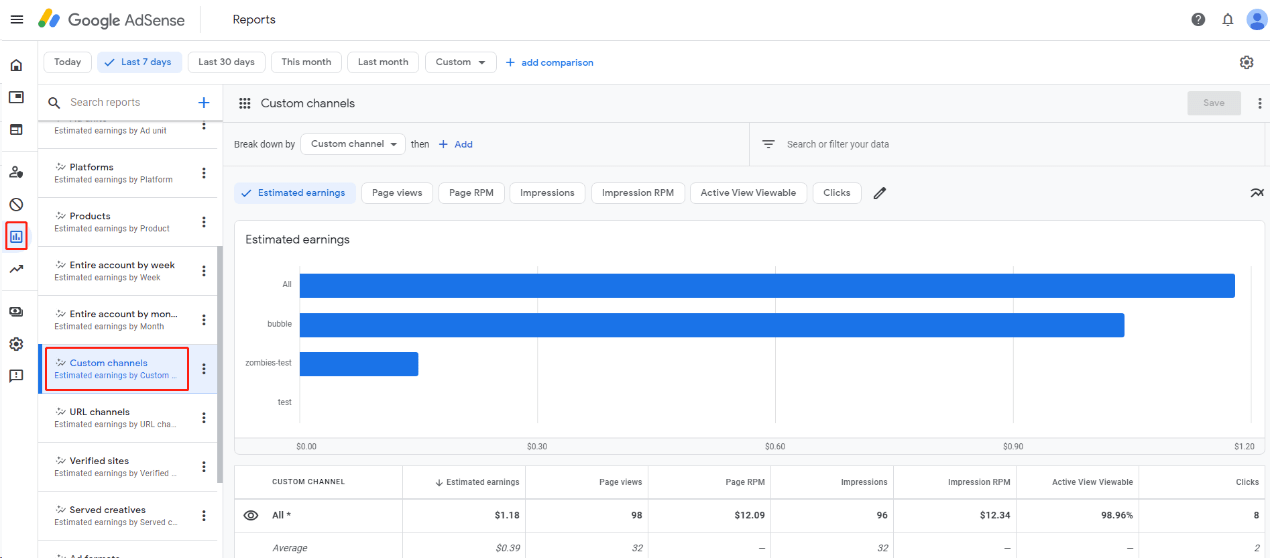The width and height of the screenshot is (1270, 558).
Task: Click the Google AdSense logo
Action: (x=111, y=19)
